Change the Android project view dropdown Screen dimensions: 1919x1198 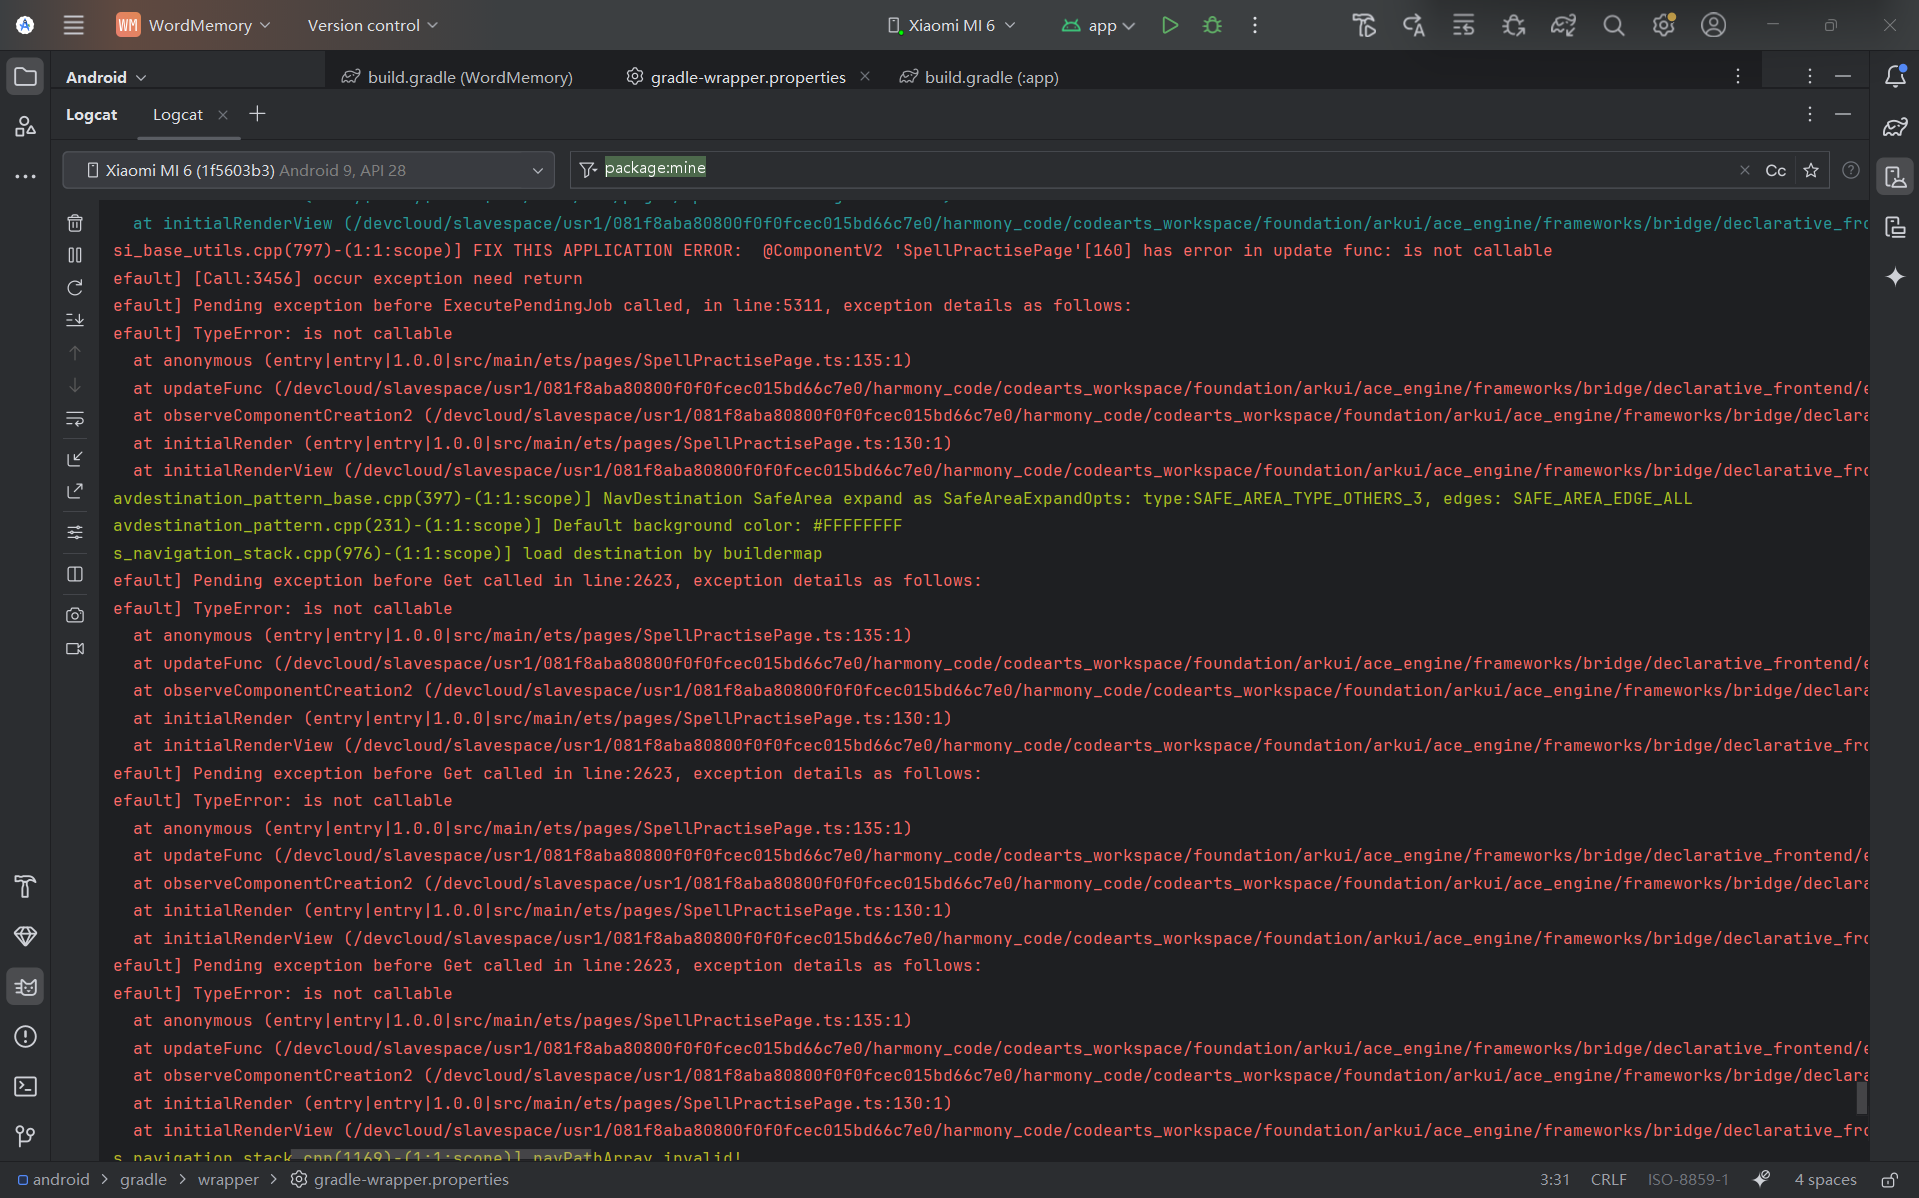[x=106, y=77]
